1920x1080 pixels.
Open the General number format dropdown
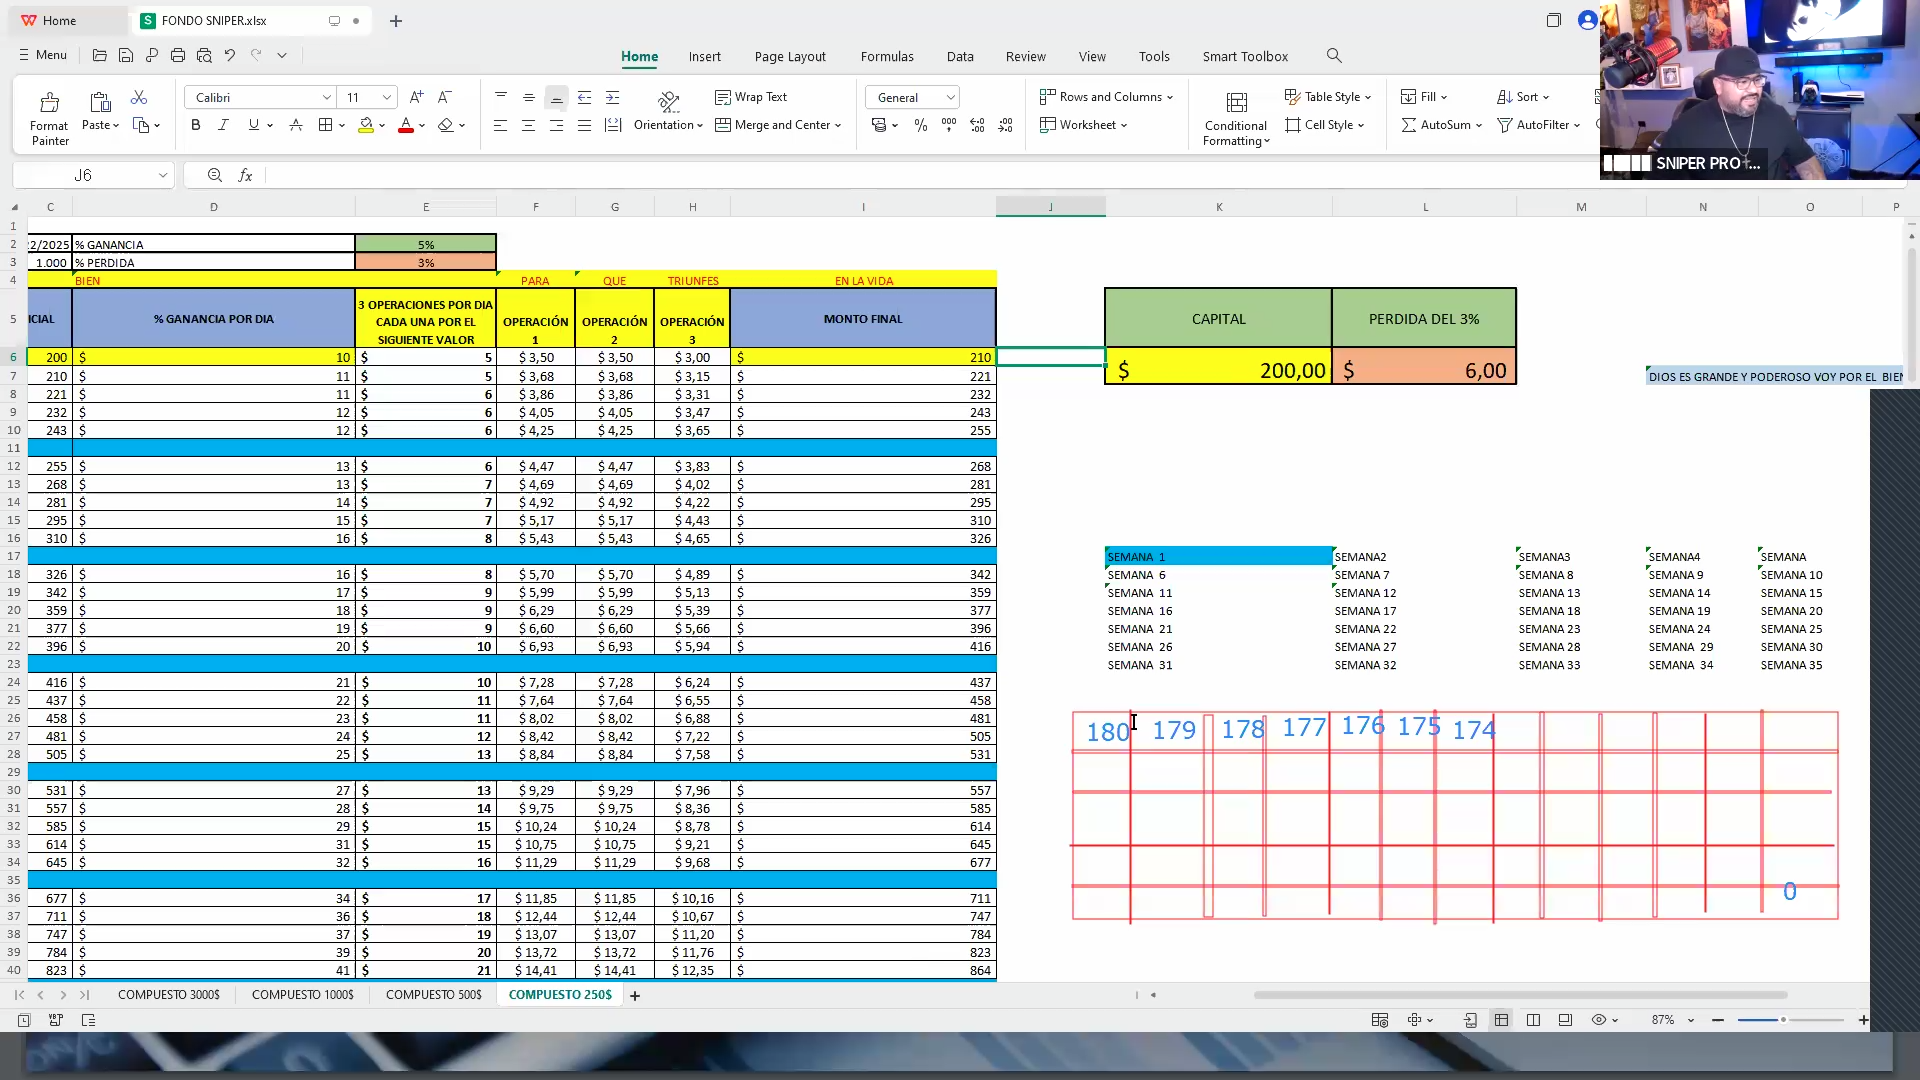click(950, 97)
